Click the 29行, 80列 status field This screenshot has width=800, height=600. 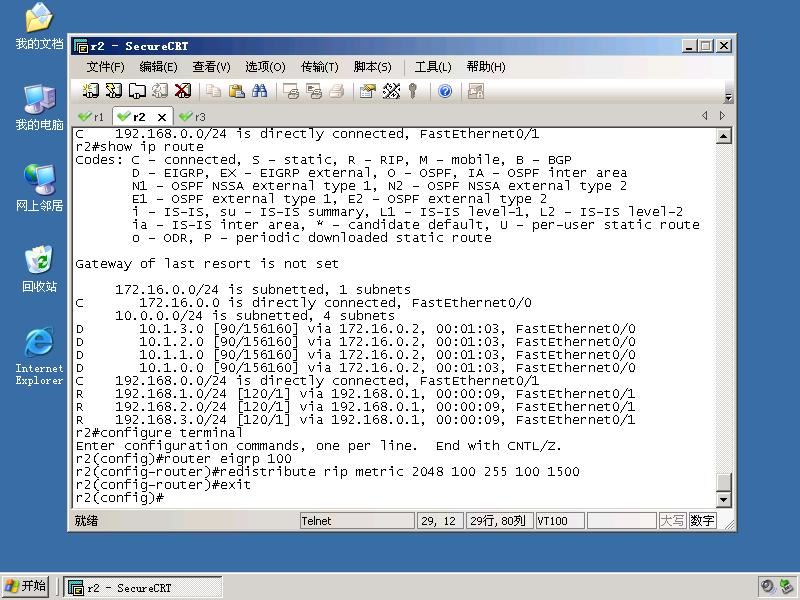tap(499, 521)
